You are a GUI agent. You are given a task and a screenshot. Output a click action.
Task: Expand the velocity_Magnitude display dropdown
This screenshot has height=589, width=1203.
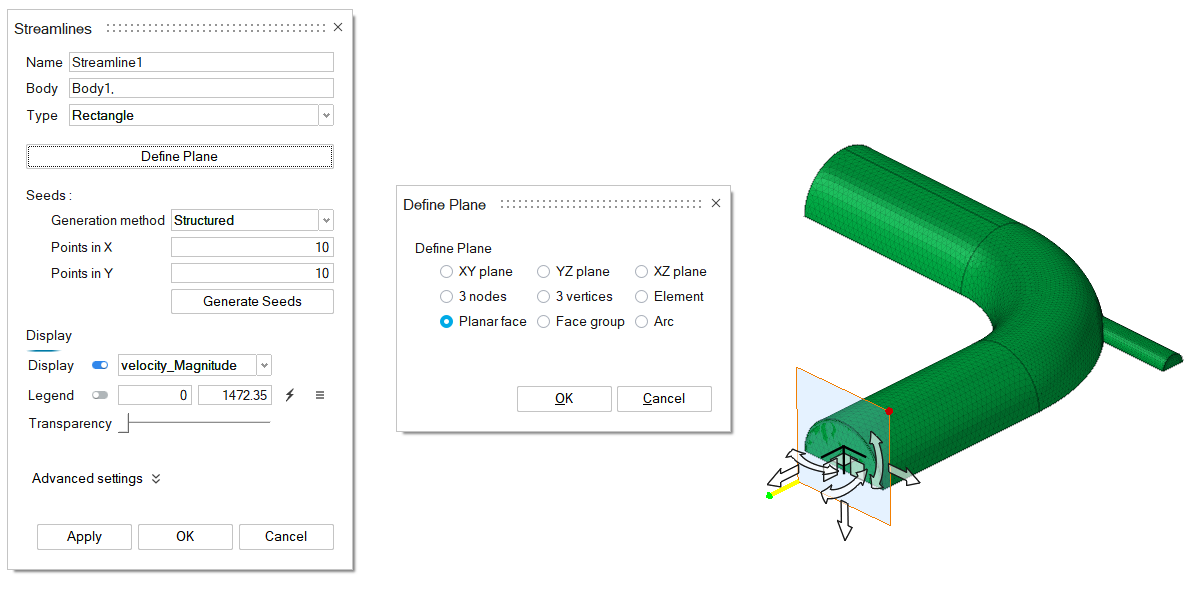[x=263, y=366]
